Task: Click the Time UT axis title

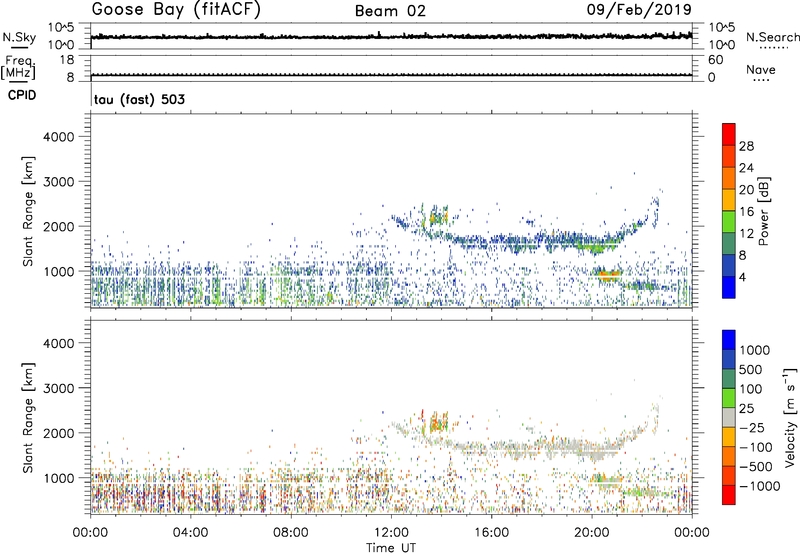Action: tap(391, 546)
